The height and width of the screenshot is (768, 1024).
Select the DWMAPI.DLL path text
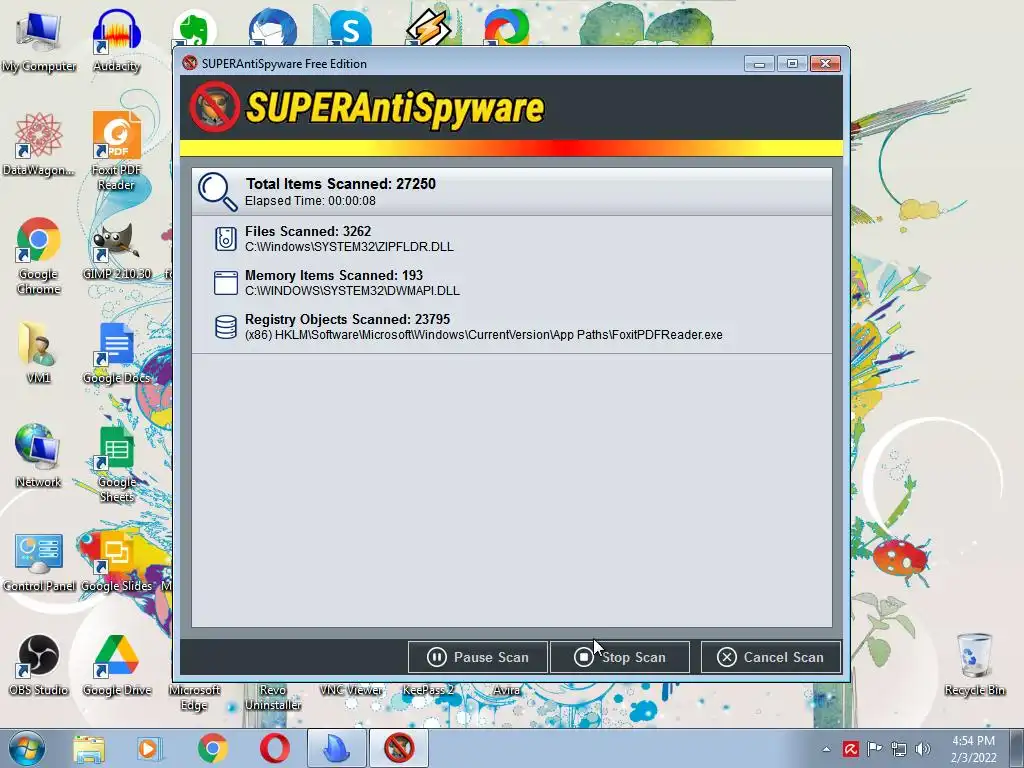point(352,291)
